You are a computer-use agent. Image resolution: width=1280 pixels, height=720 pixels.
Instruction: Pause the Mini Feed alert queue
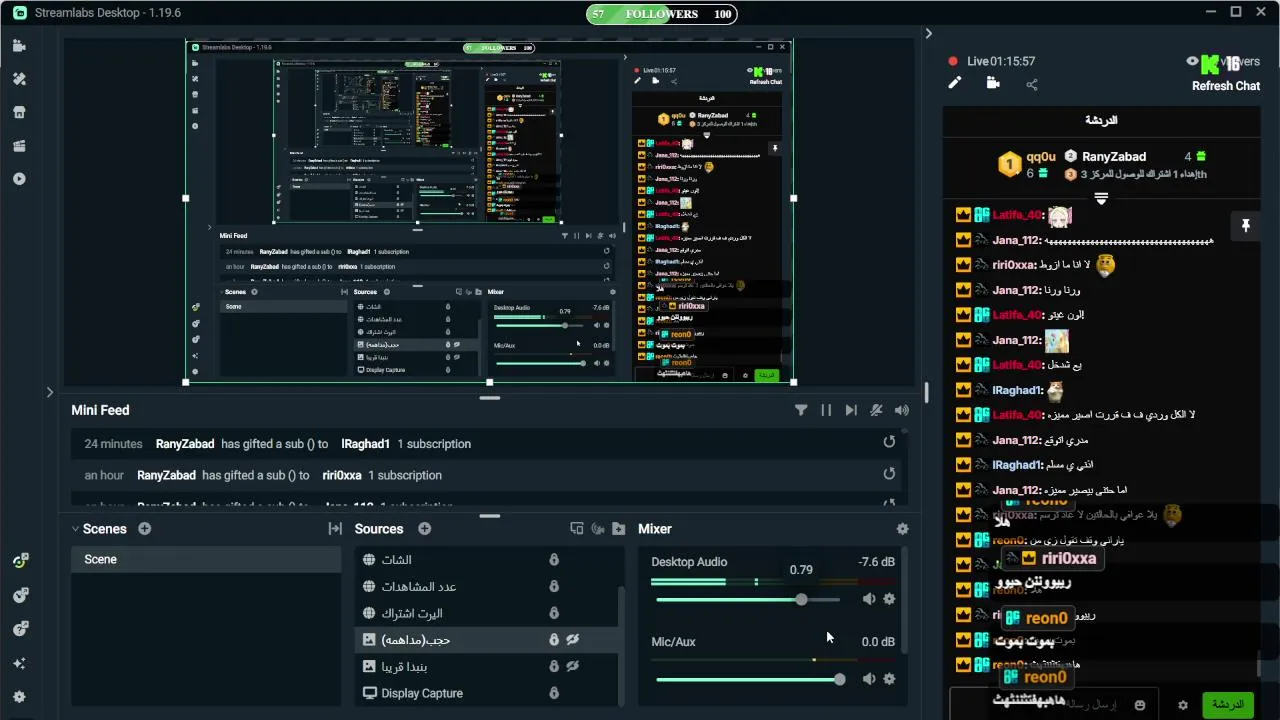826,410
